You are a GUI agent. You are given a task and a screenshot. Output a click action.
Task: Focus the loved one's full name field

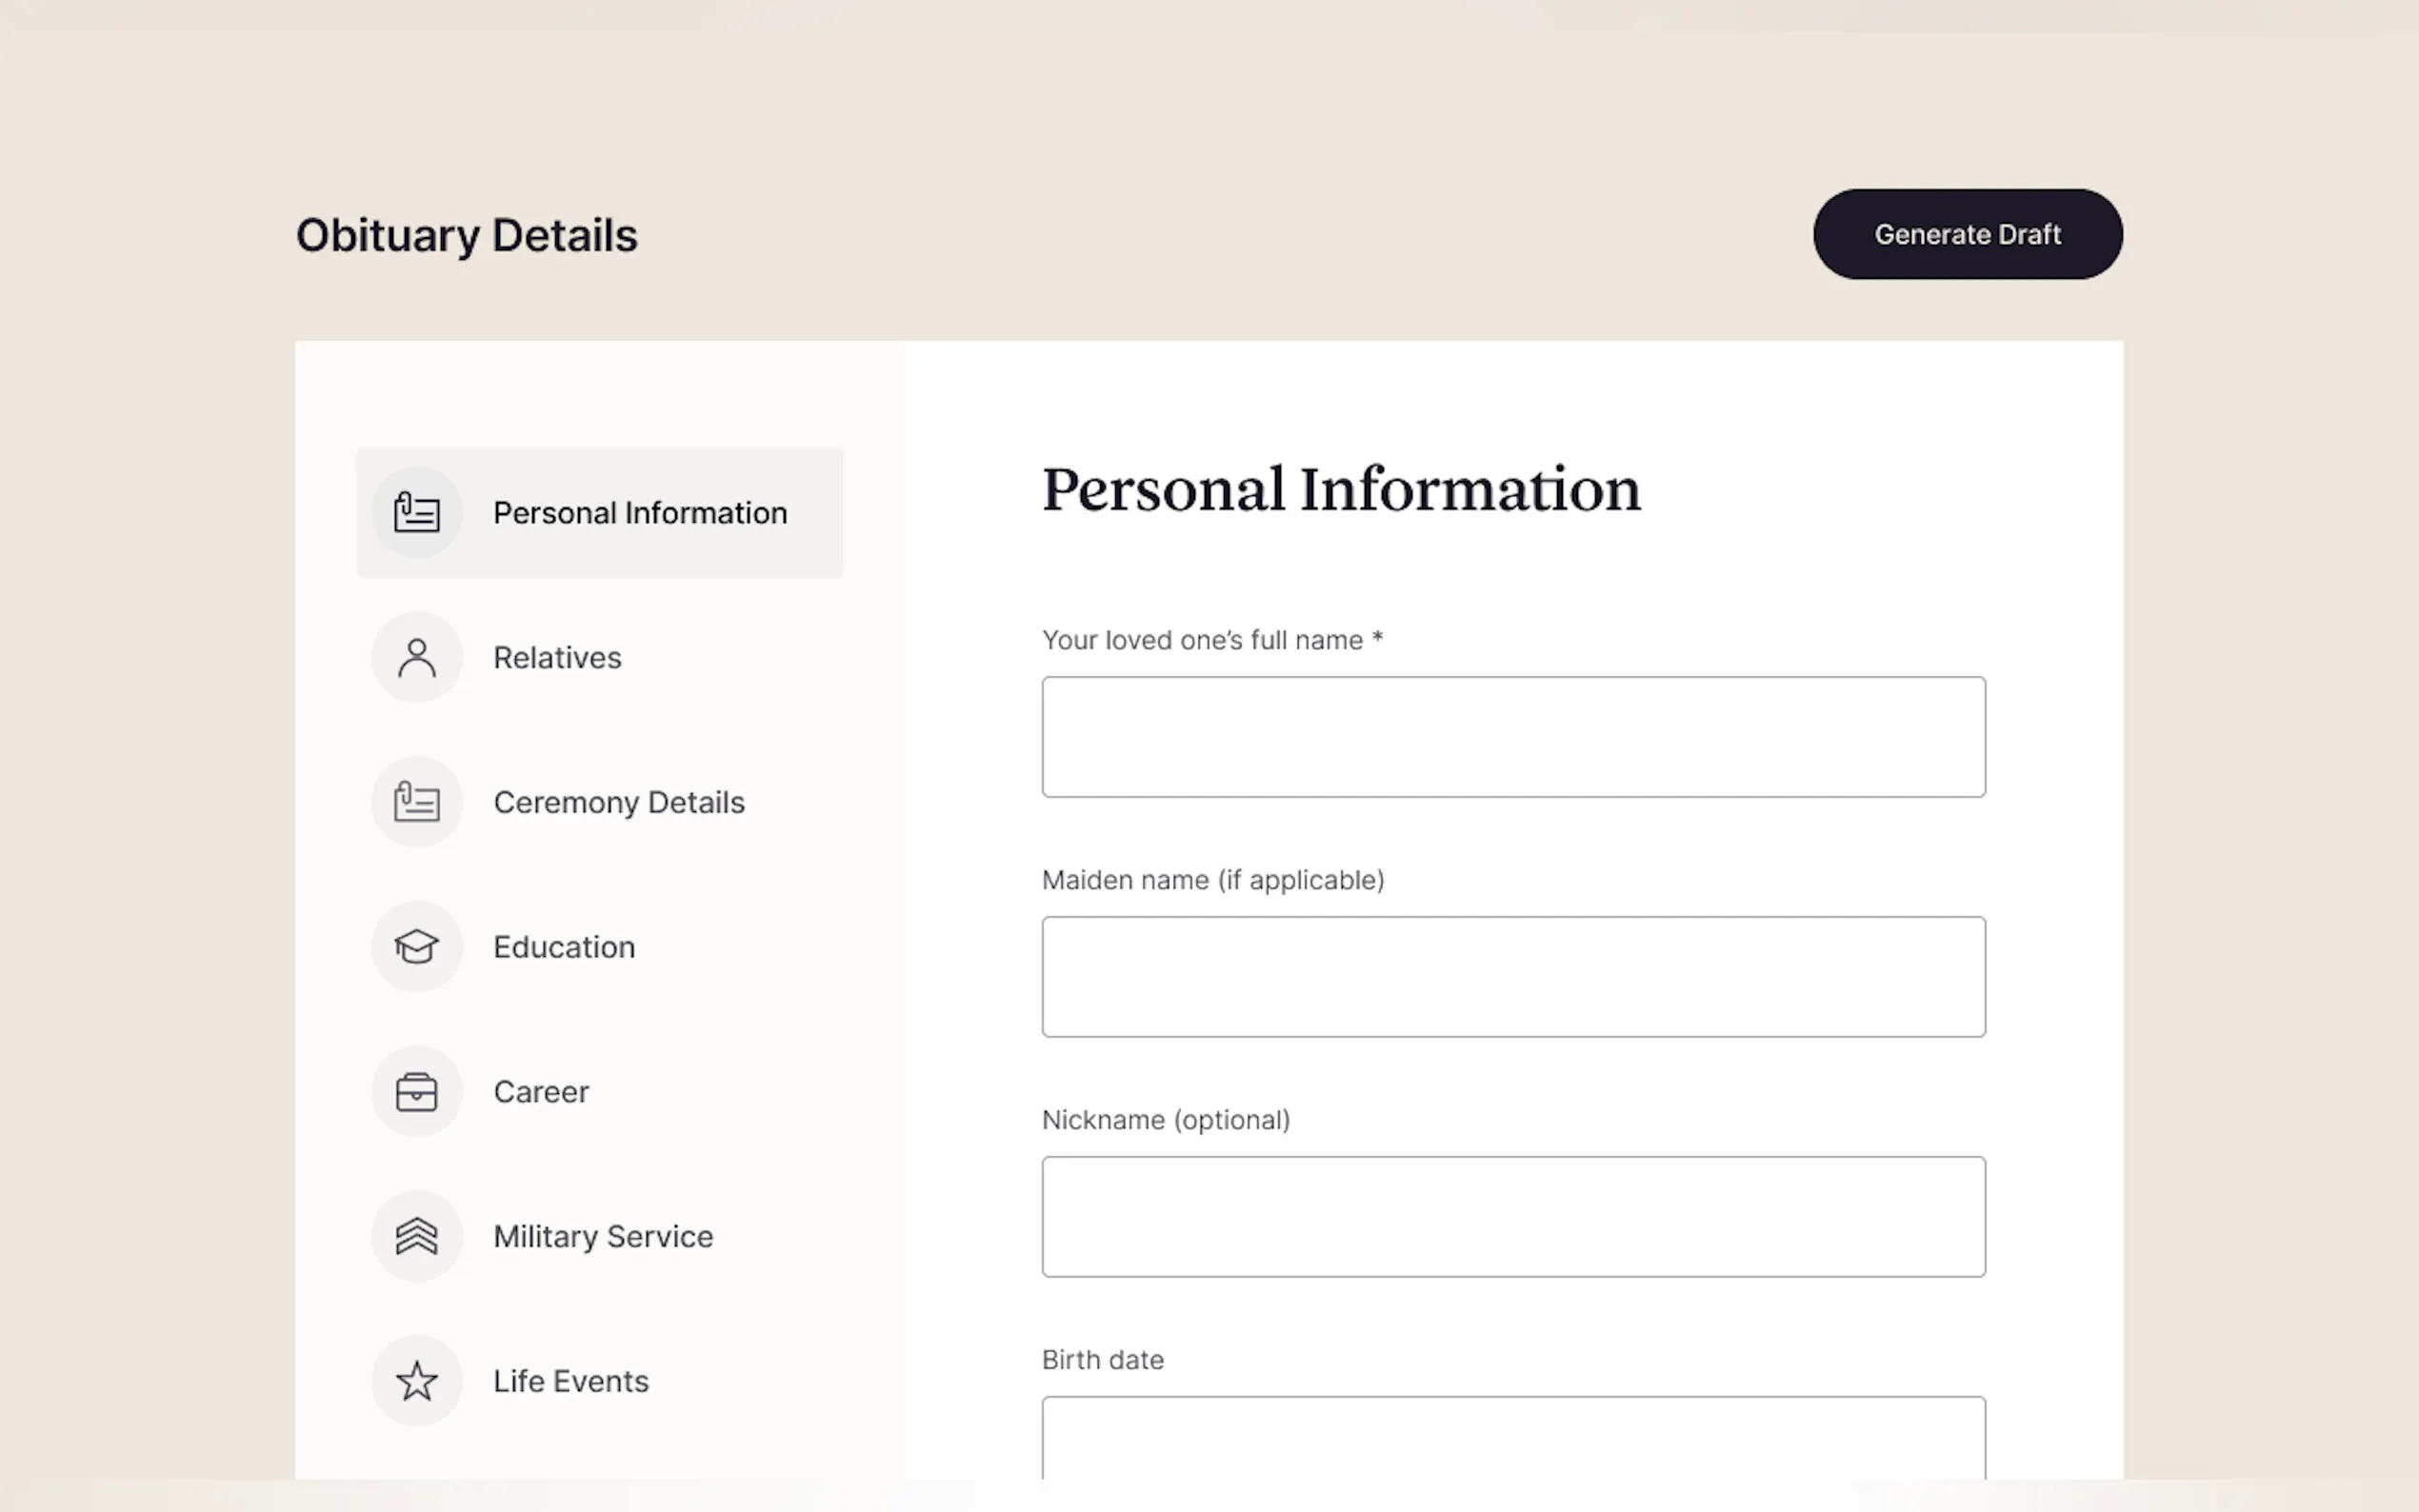(x=1513, y=737)
